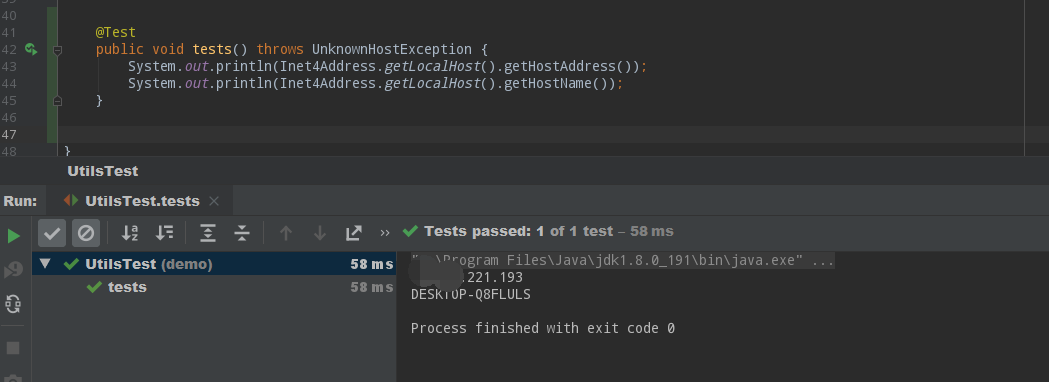Toggle Show Passed tests checkmark button
Image resolution: width=1049 pixels, height=382 pixels.
coord(52,233)
